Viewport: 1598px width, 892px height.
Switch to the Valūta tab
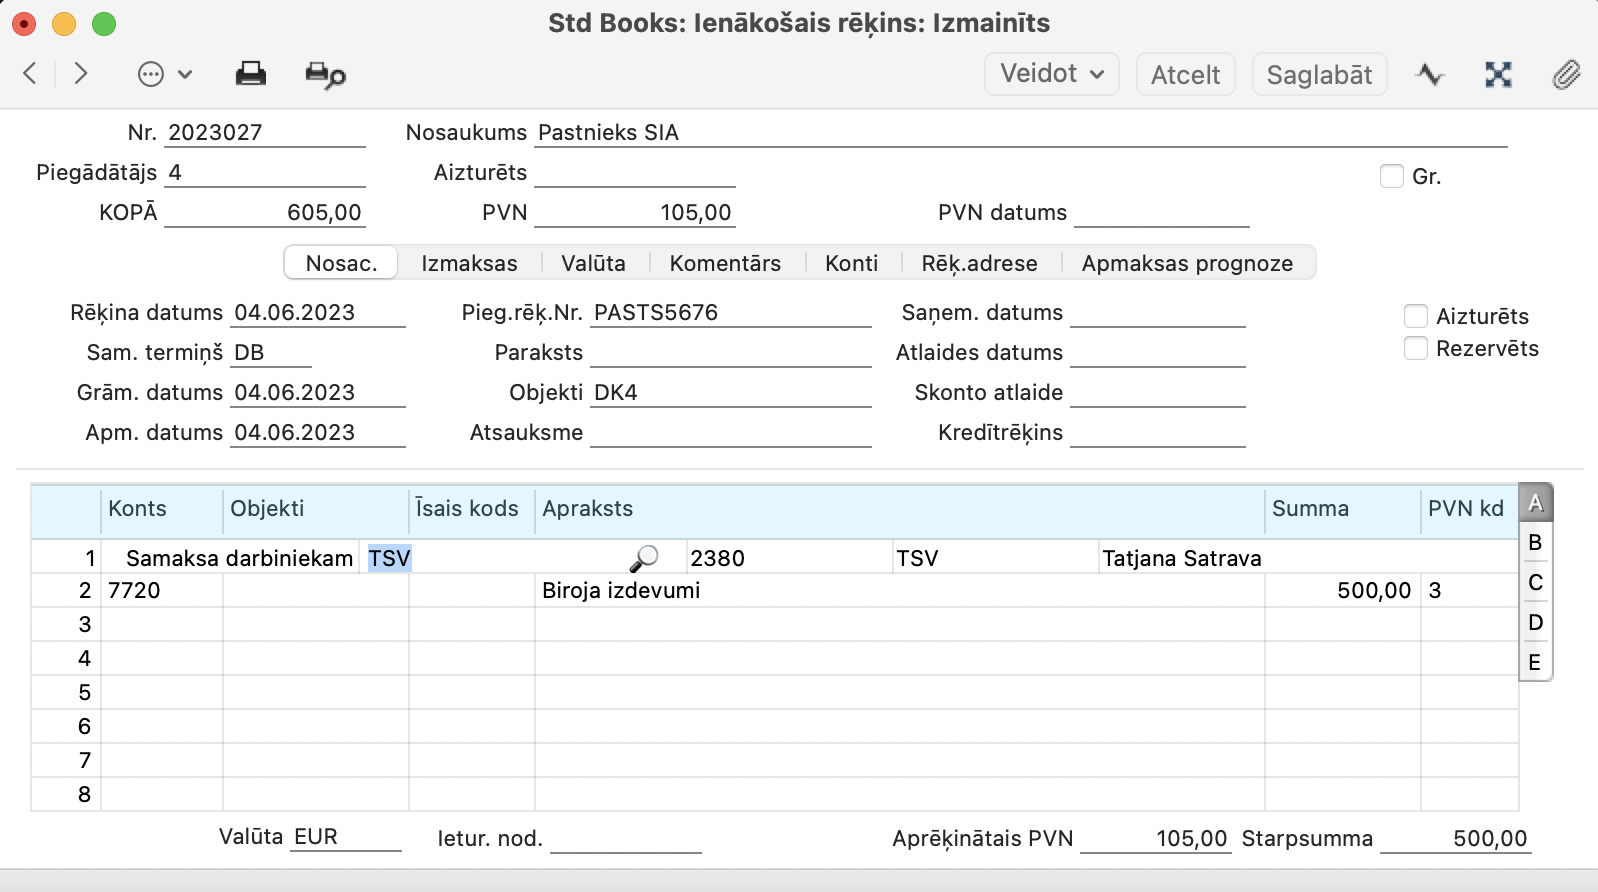tap(593, 263)
